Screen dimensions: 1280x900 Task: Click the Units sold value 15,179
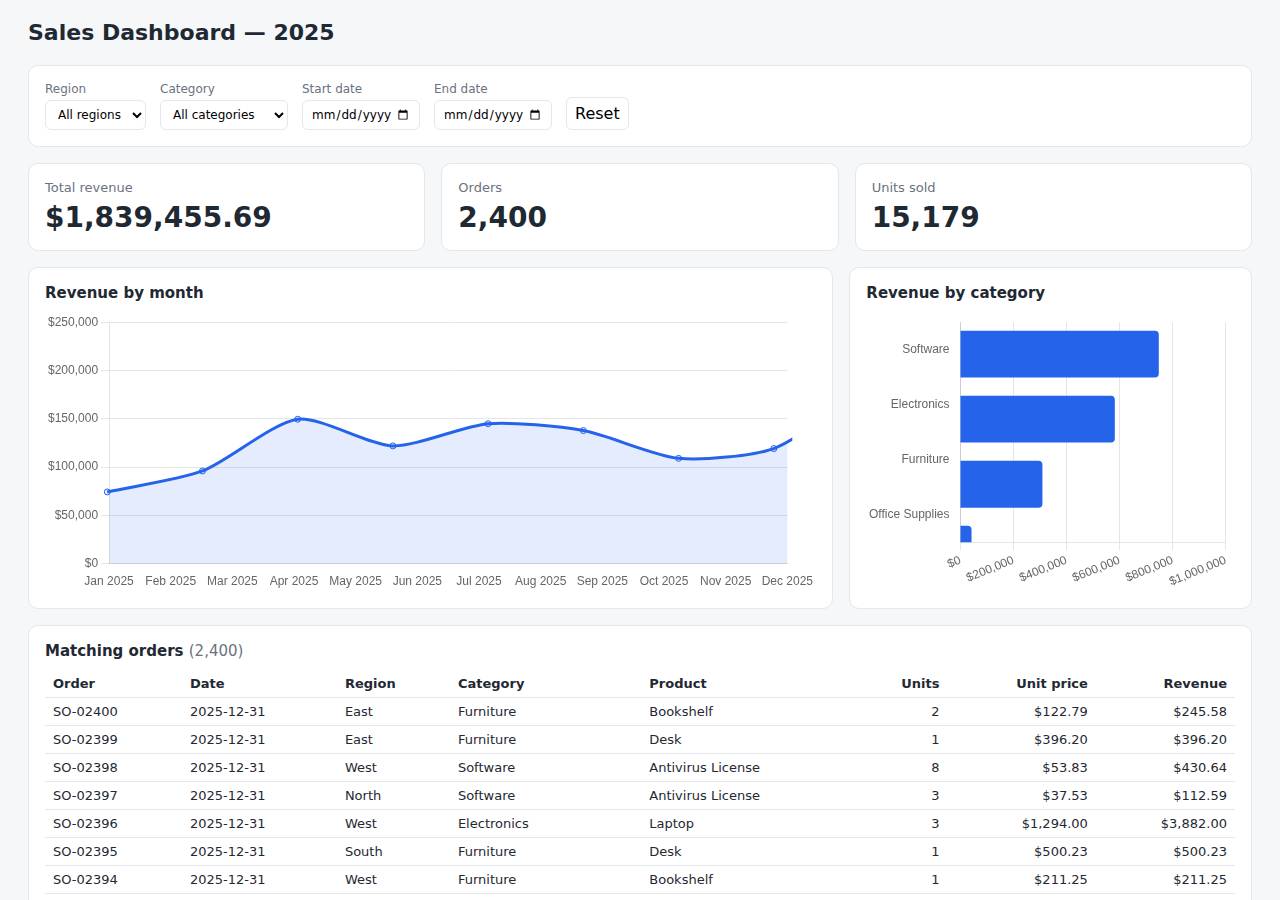(925, 217)
